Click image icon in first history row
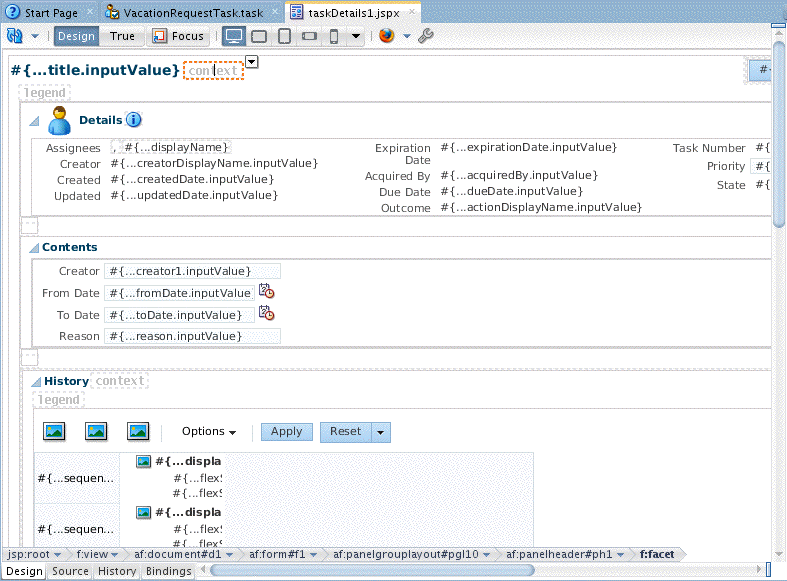Viewport: 787px width, 581px height. (x=144, y=462)
